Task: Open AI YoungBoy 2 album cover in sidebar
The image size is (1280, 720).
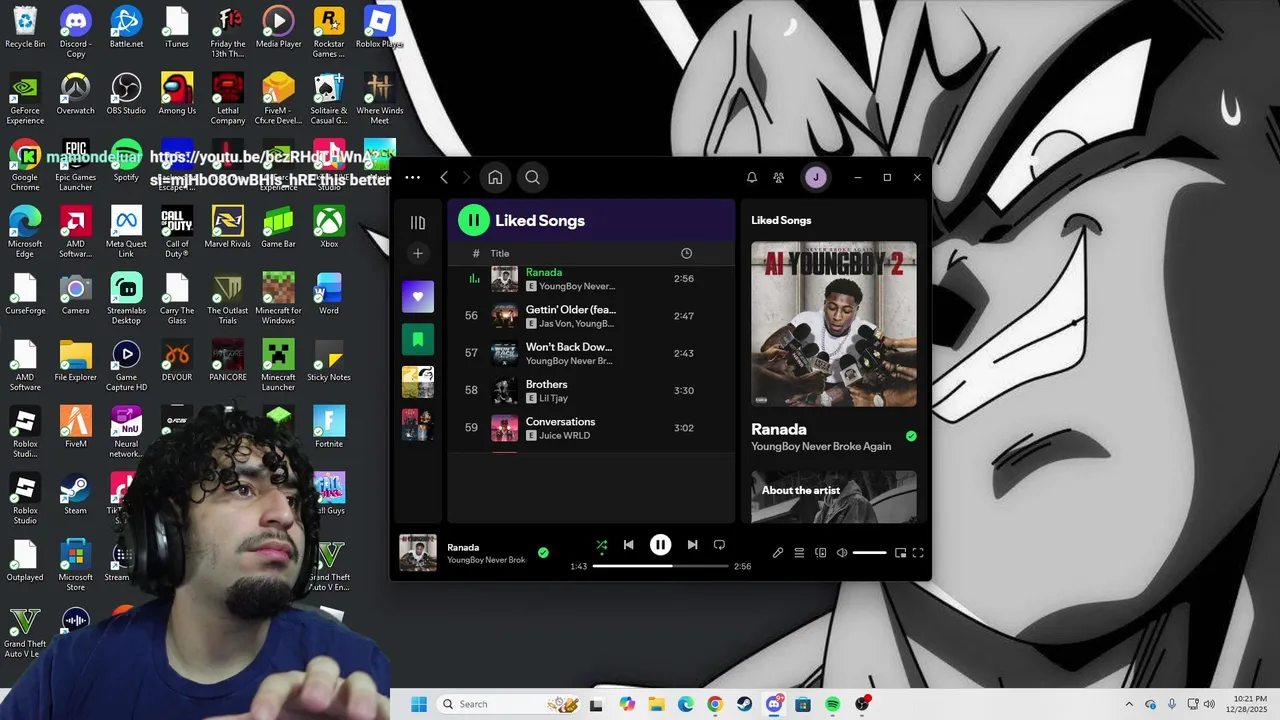Action: 834,324
